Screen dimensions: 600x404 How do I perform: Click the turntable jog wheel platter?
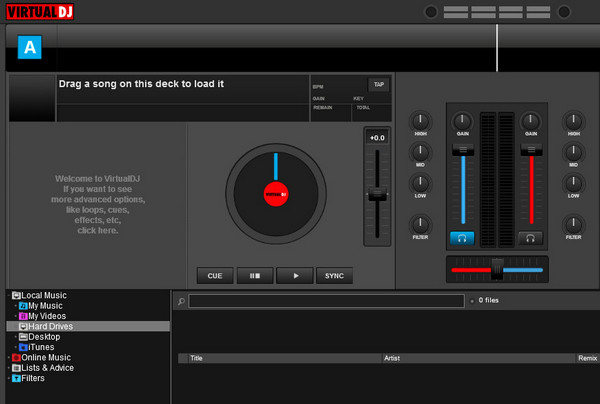coord(275,192)
